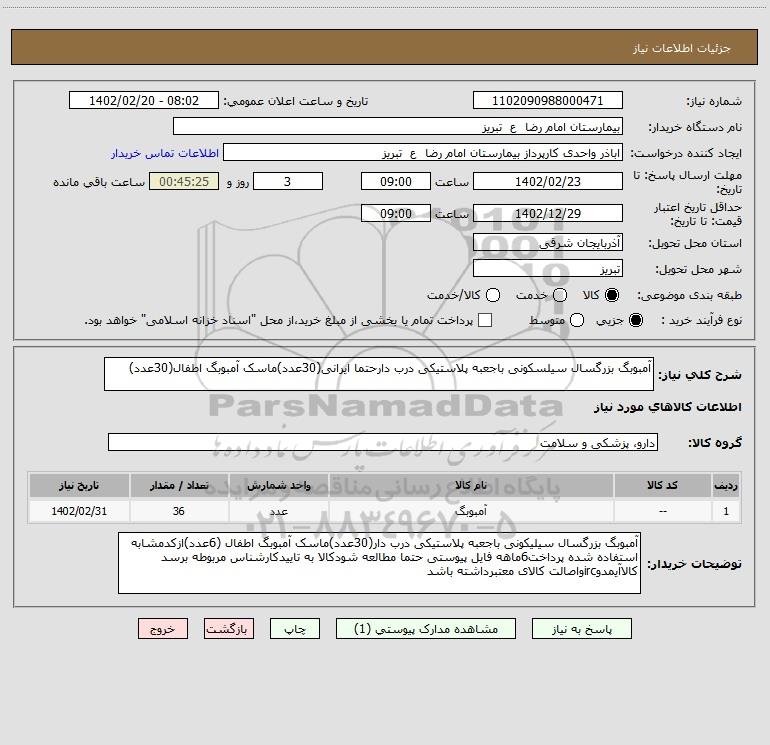Open مشاهده مدارک پیوستی (1) button
The width and height of the screenshot is (770, 745).
coord(426,629)
